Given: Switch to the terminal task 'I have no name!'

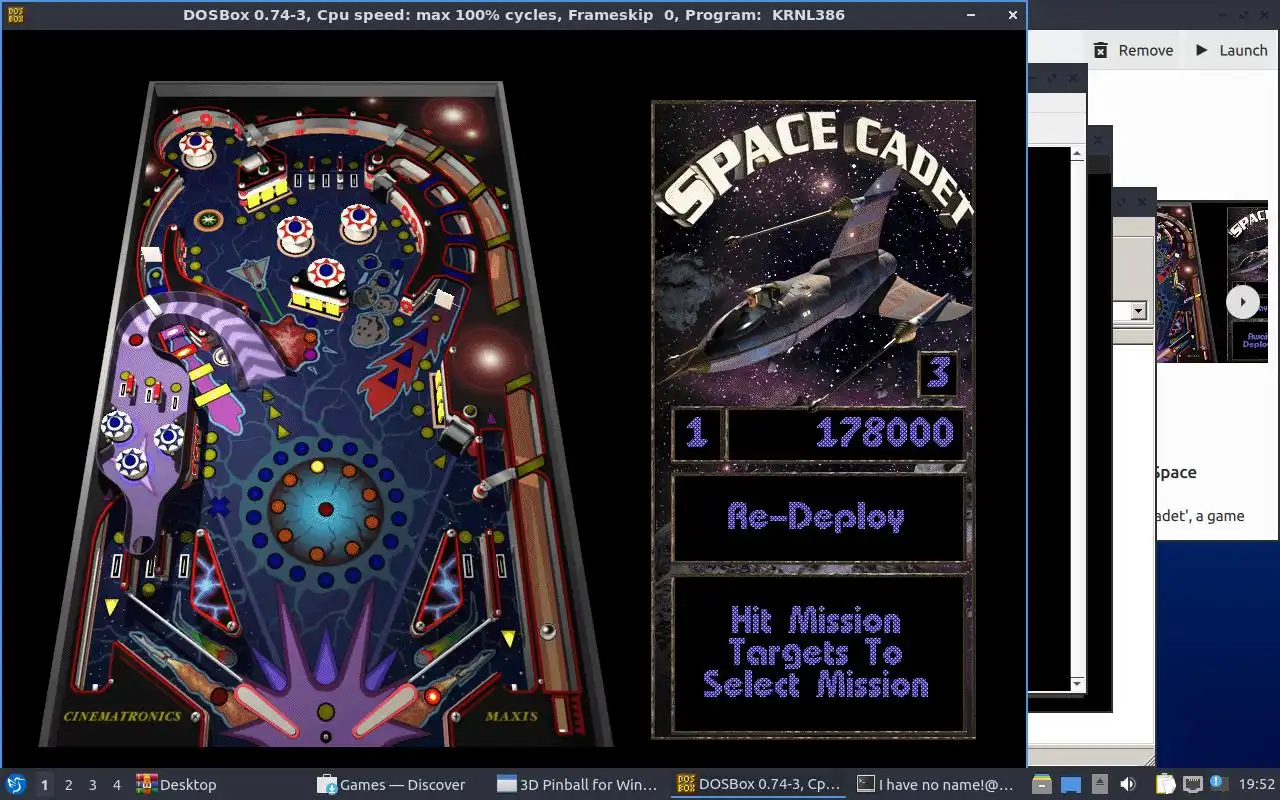Looking at the screenshot, I should tap(936, 785).
